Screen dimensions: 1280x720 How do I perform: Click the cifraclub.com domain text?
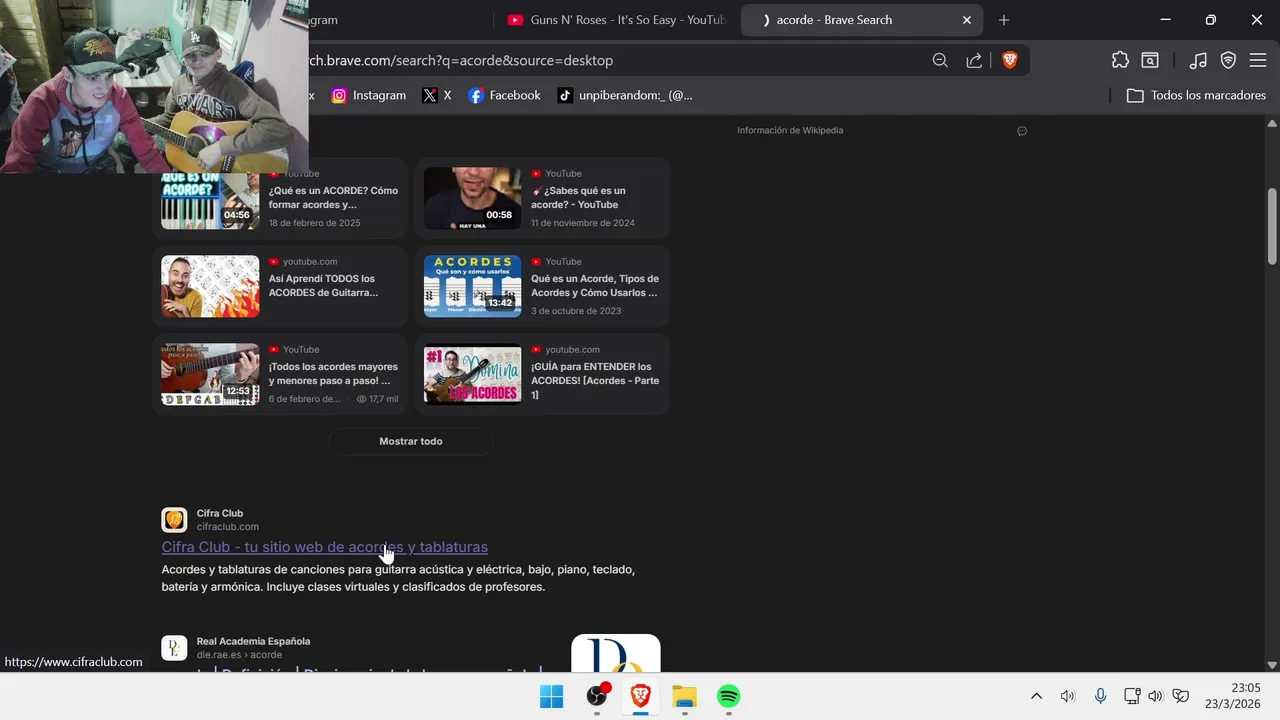tap(228, 527)
